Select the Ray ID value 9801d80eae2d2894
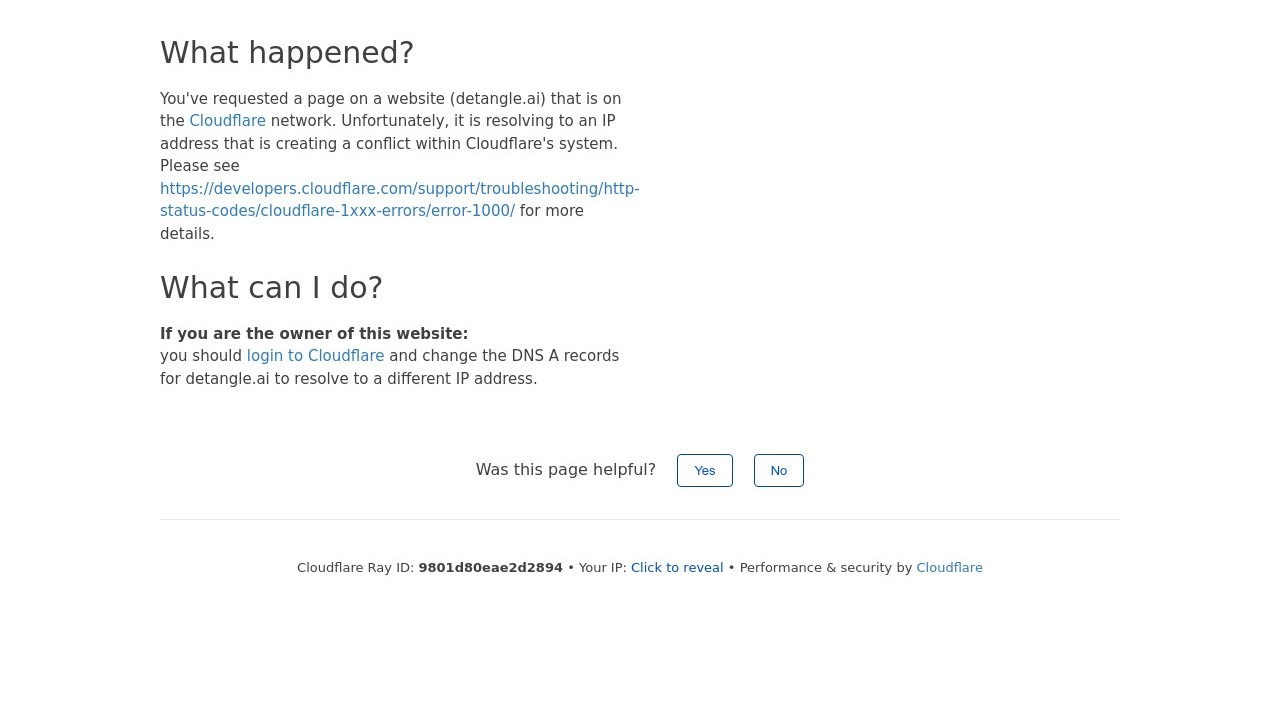 coord(490,568)
